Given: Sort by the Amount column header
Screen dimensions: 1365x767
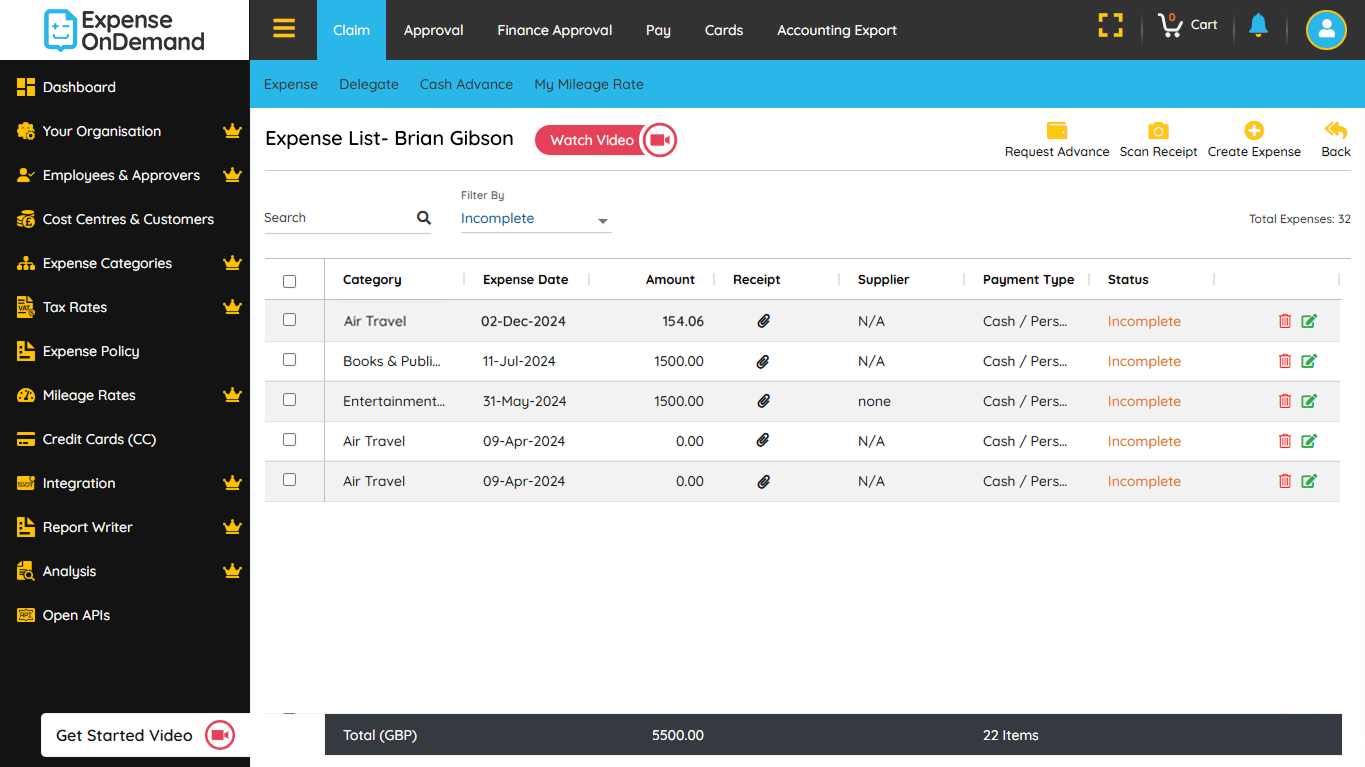Looking at the screenshot, I should (670, 280).
